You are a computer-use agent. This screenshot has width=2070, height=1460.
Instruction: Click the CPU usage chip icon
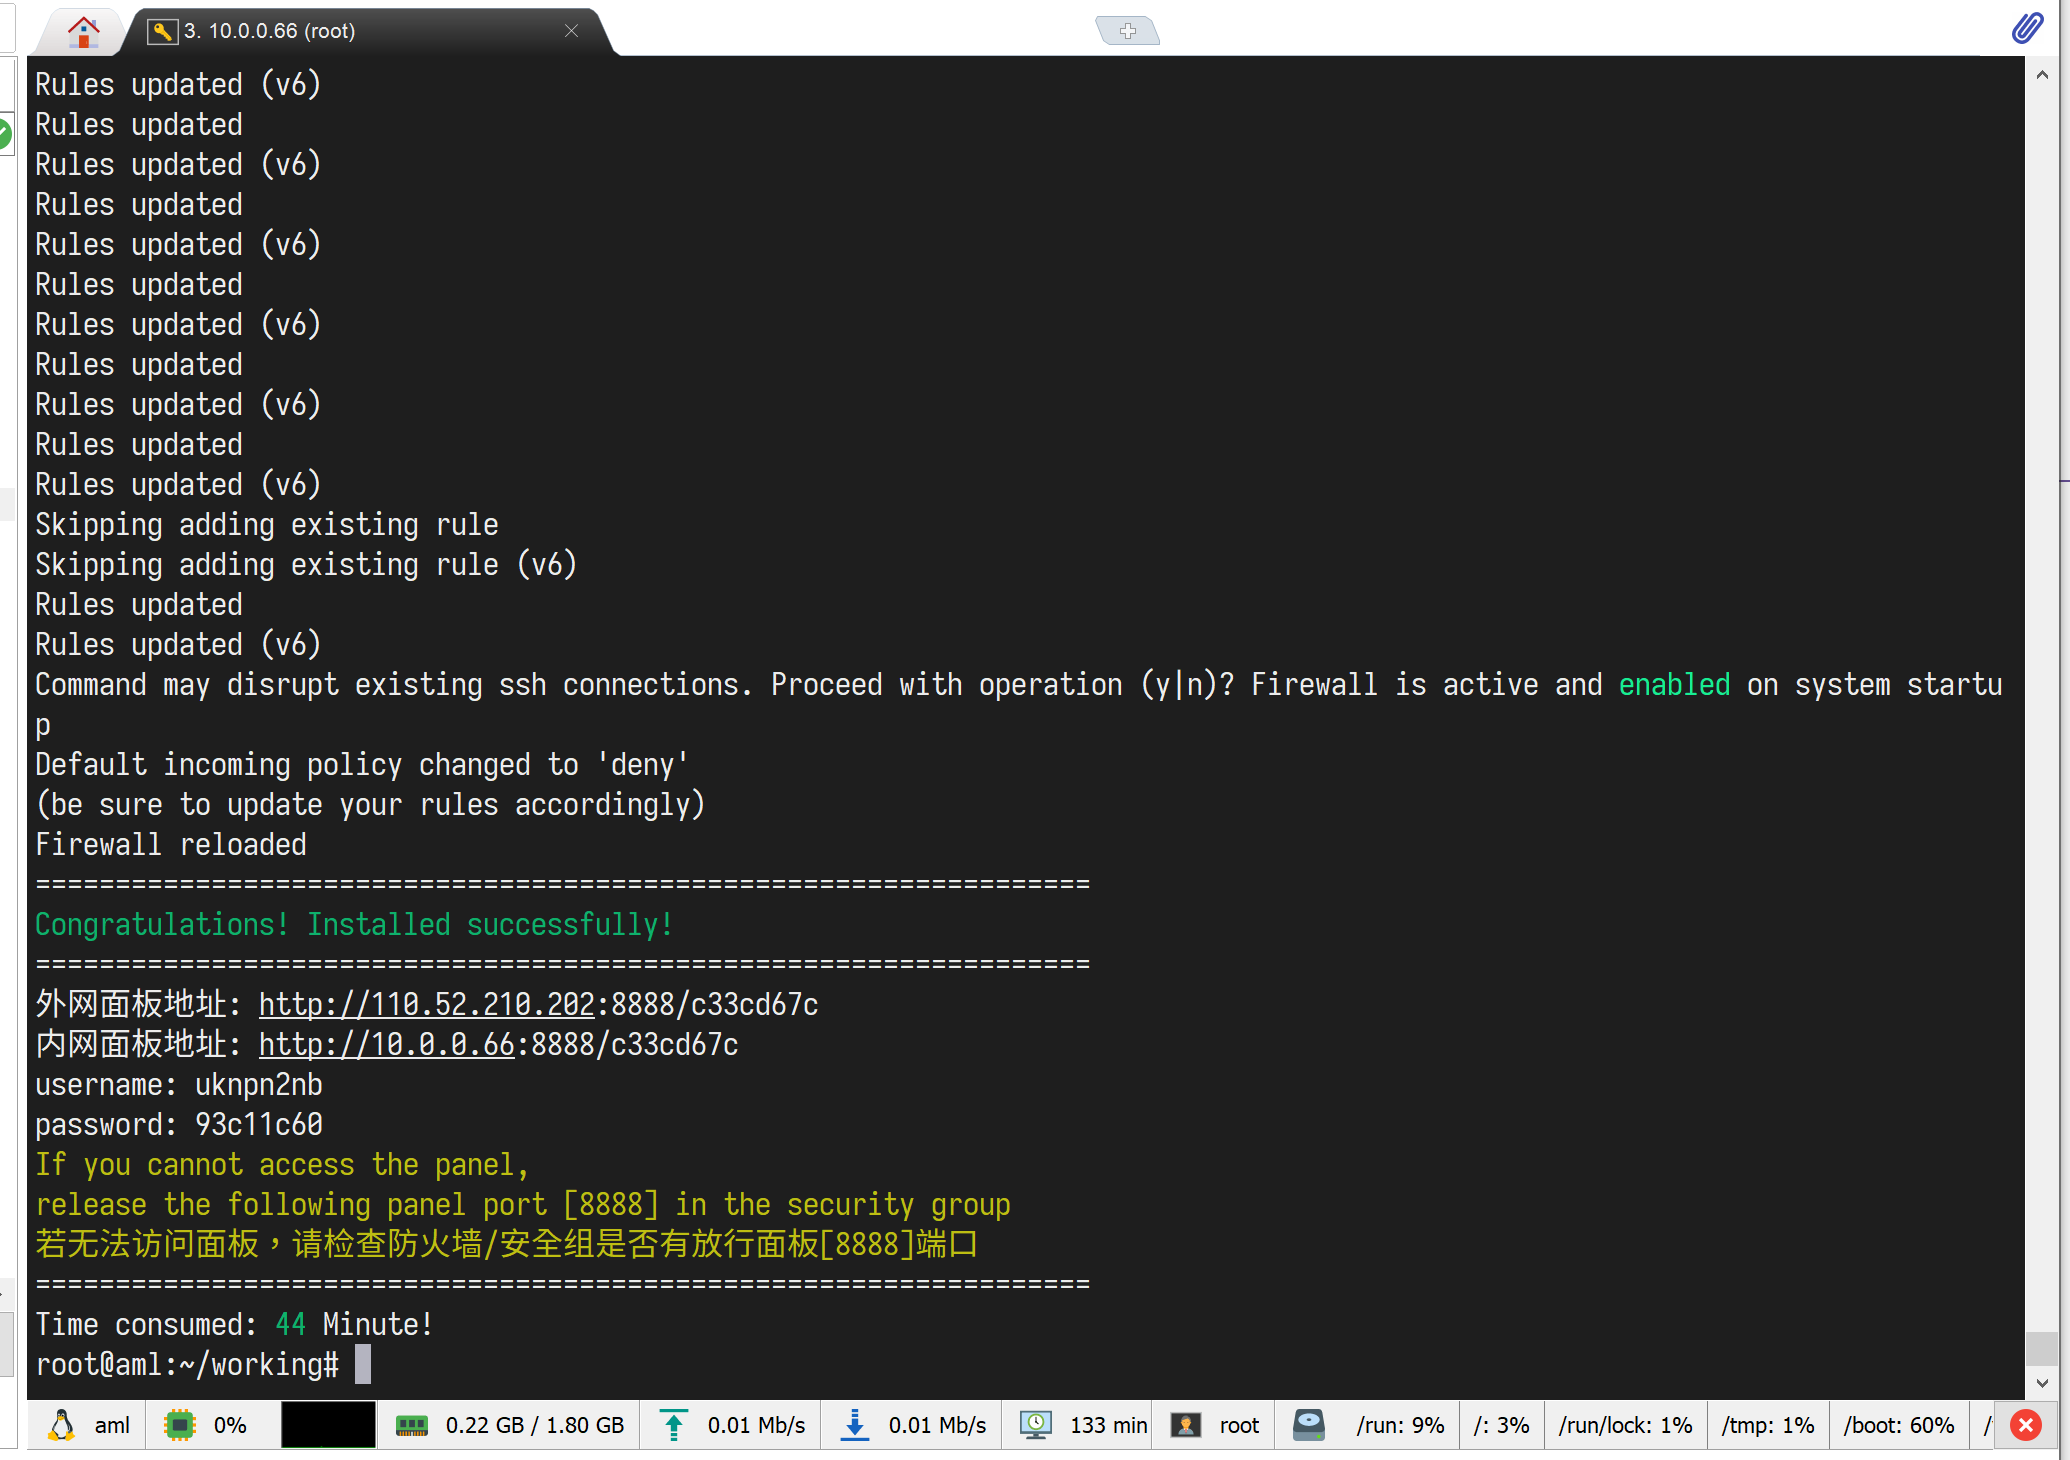click(x=180, y=1425)
